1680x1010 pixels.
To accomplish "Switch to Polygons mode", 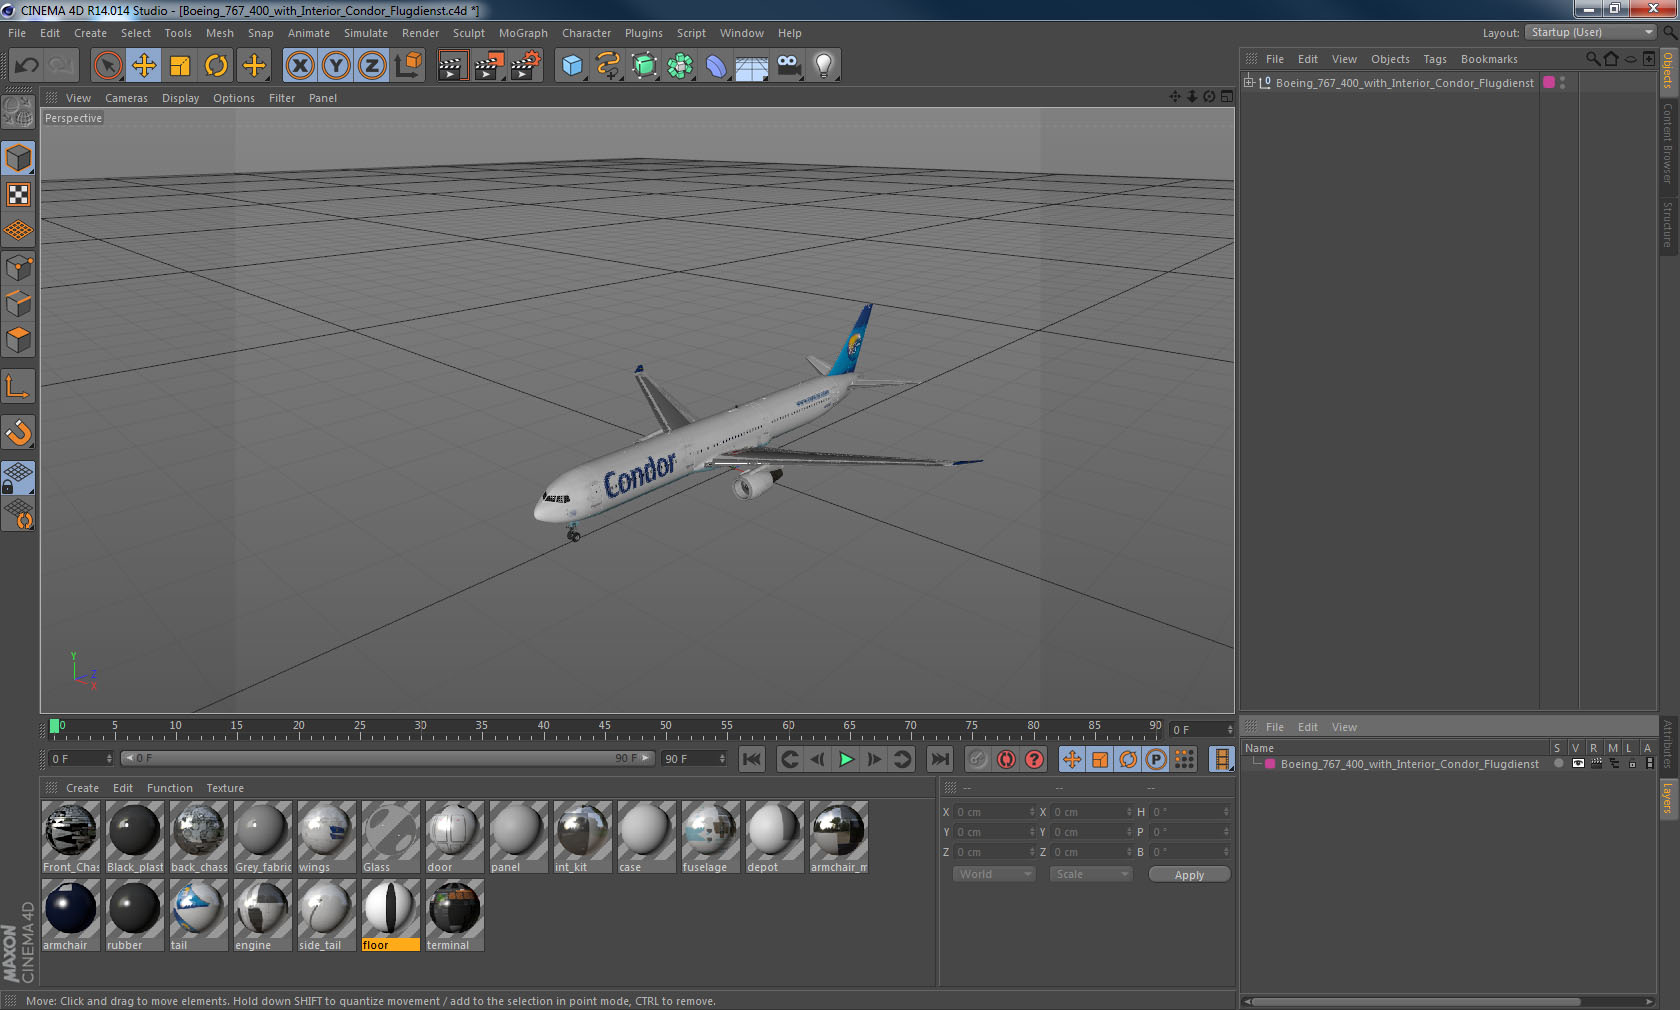I will [x=18, y=340].
